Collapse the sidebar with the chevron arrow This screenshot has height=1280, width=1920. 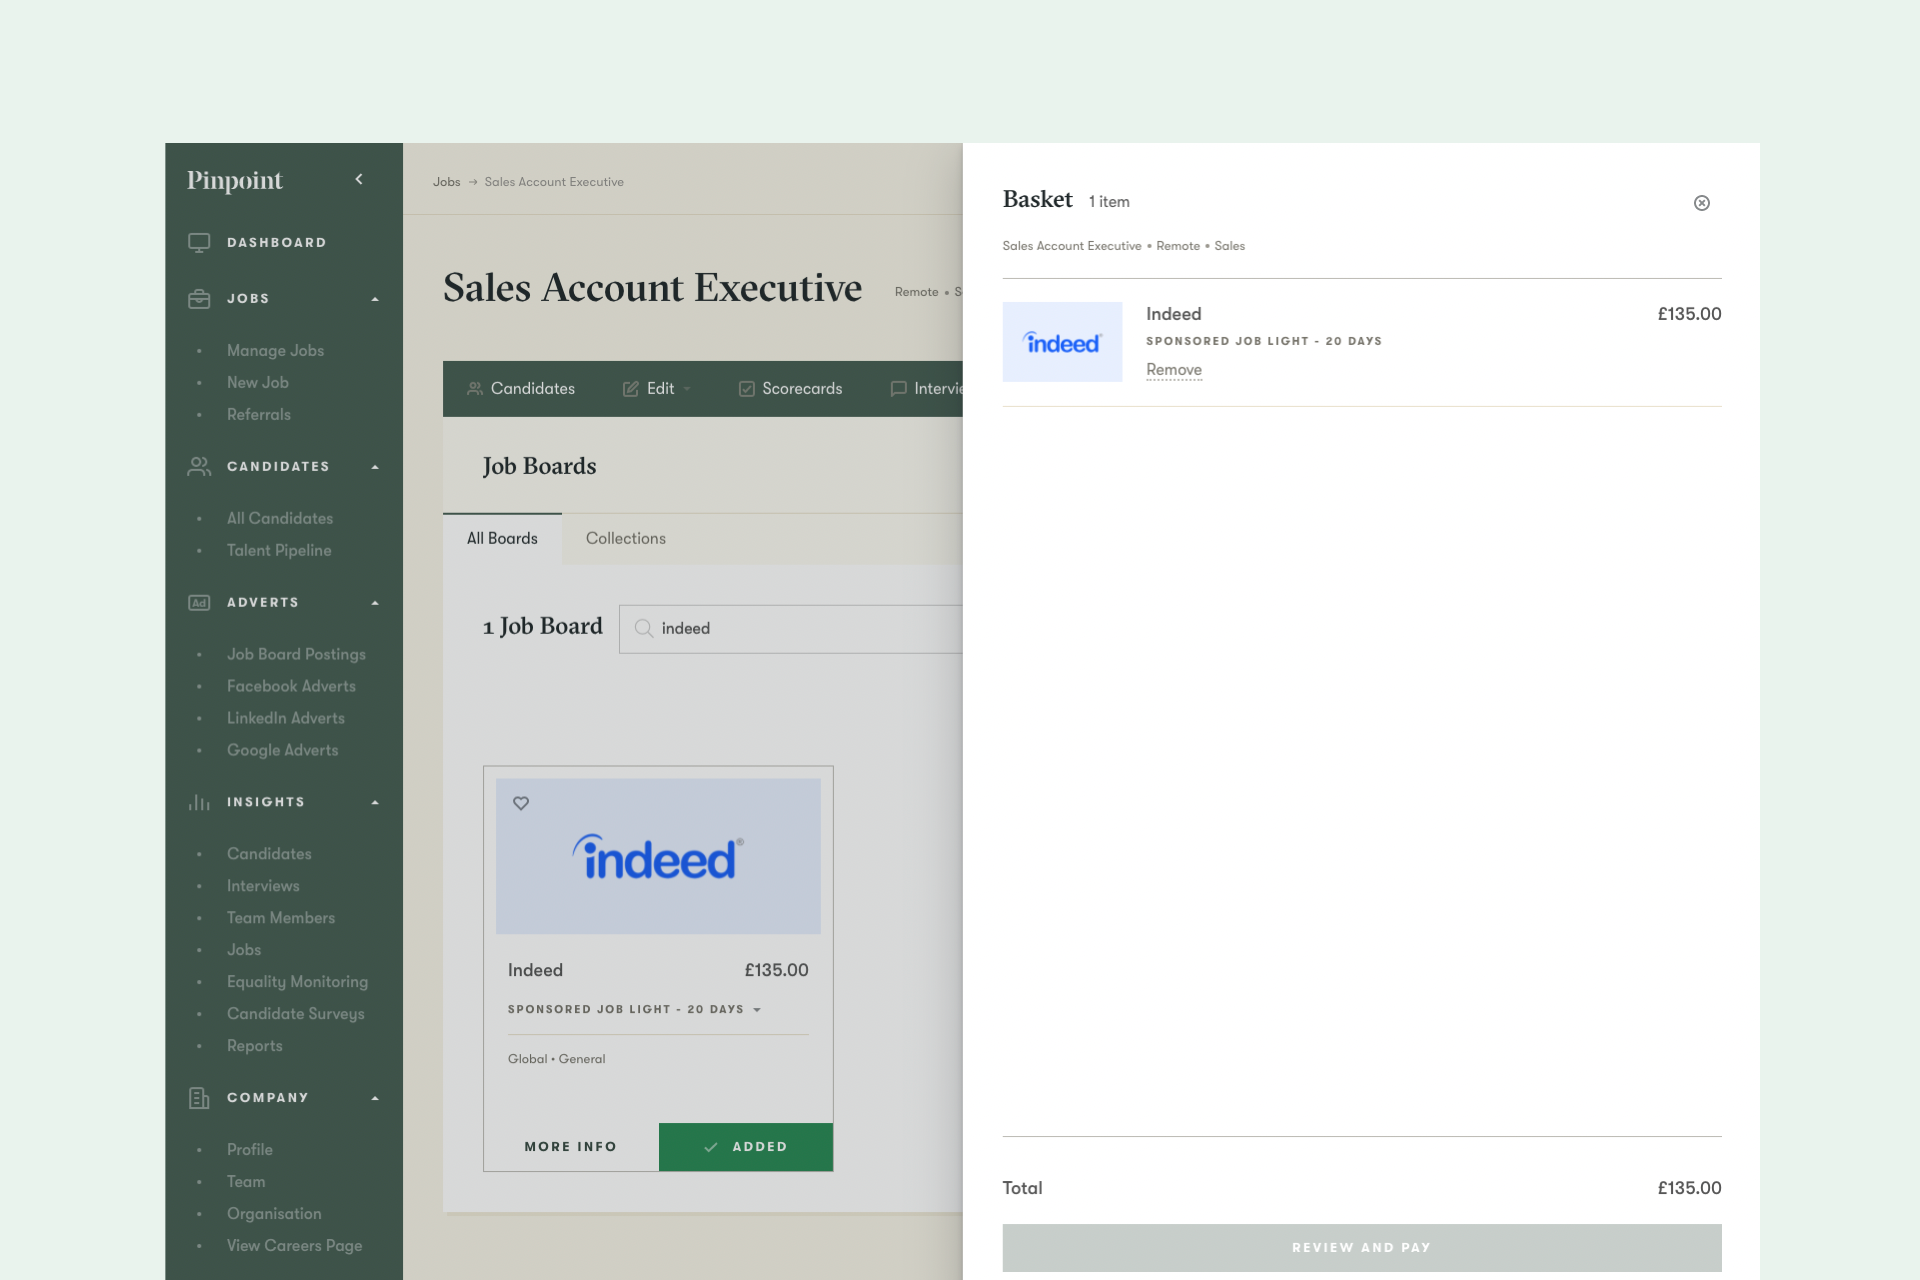tap(359, 179)
